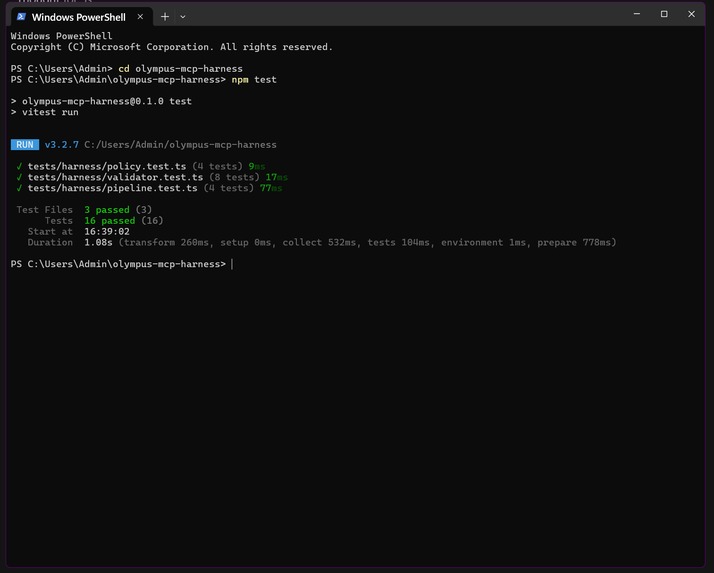Screen dimensions: 714x573
Task: Click the 77ms timing for pipeline.test.ts
Action: tap(271, 188)
